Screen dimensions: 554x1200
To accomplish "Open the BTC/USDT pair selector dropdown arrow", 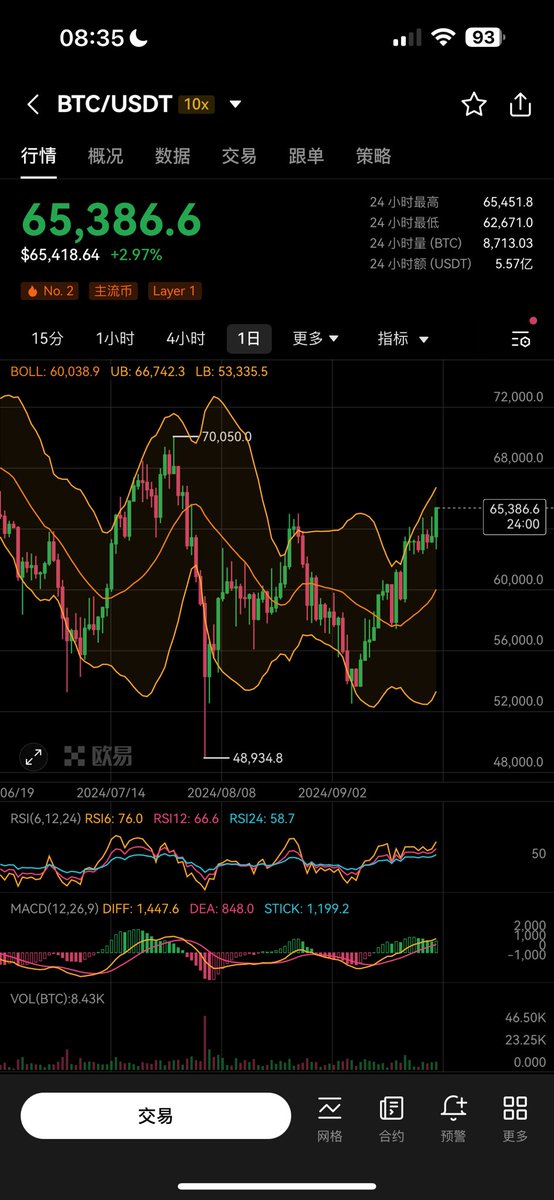I will [235, 104].
